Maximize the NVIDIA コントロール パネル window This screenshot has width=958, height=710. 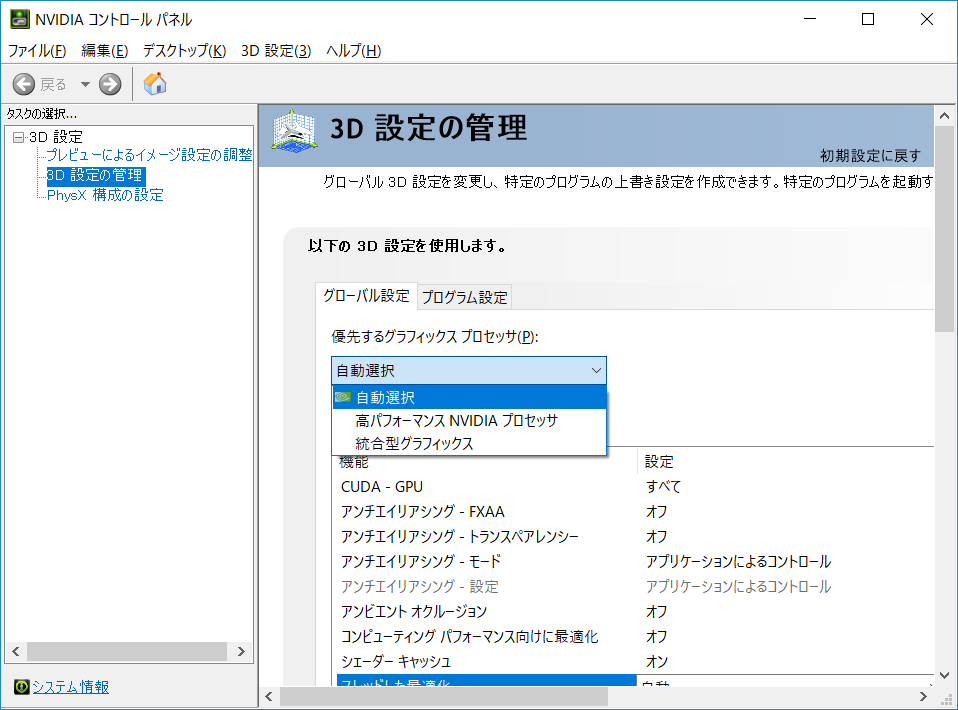coord(868,20)
